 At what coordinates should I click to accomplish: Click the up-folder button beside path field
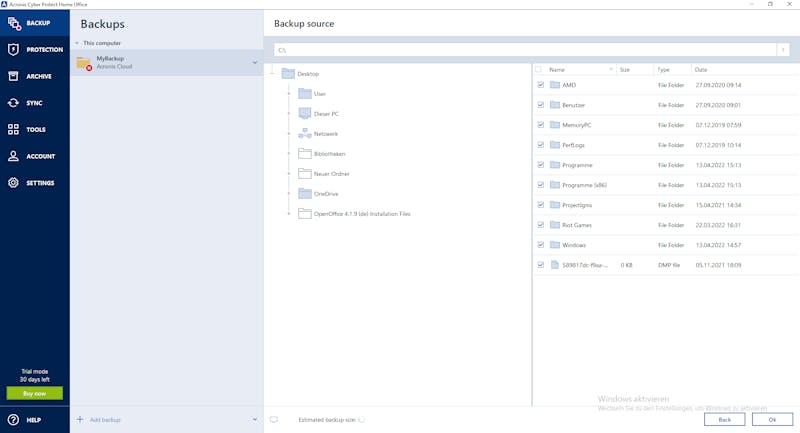[x=783, y=49]
